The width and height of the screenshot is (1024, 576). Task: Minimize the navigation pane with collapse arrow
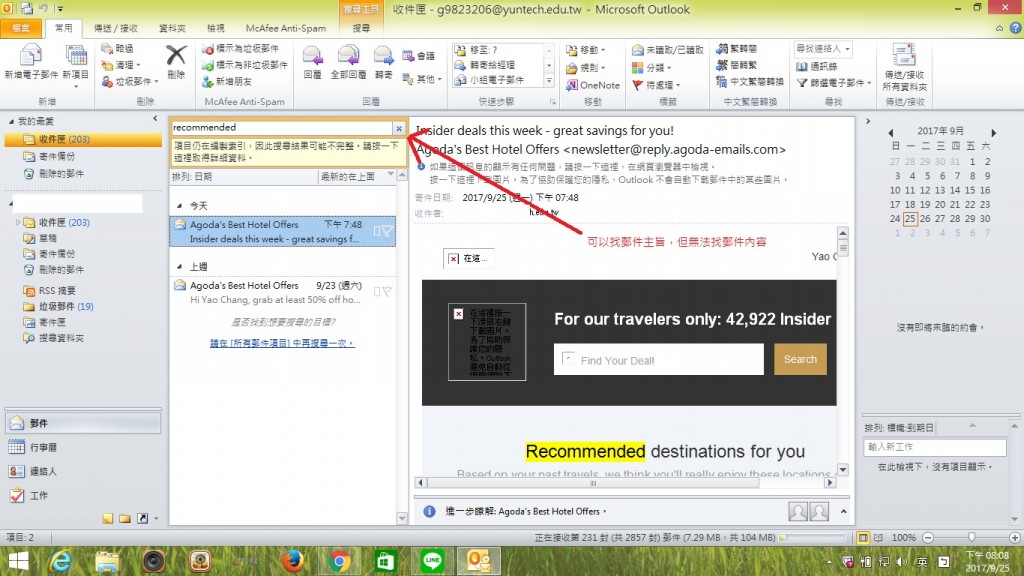[x=155, y=119]
